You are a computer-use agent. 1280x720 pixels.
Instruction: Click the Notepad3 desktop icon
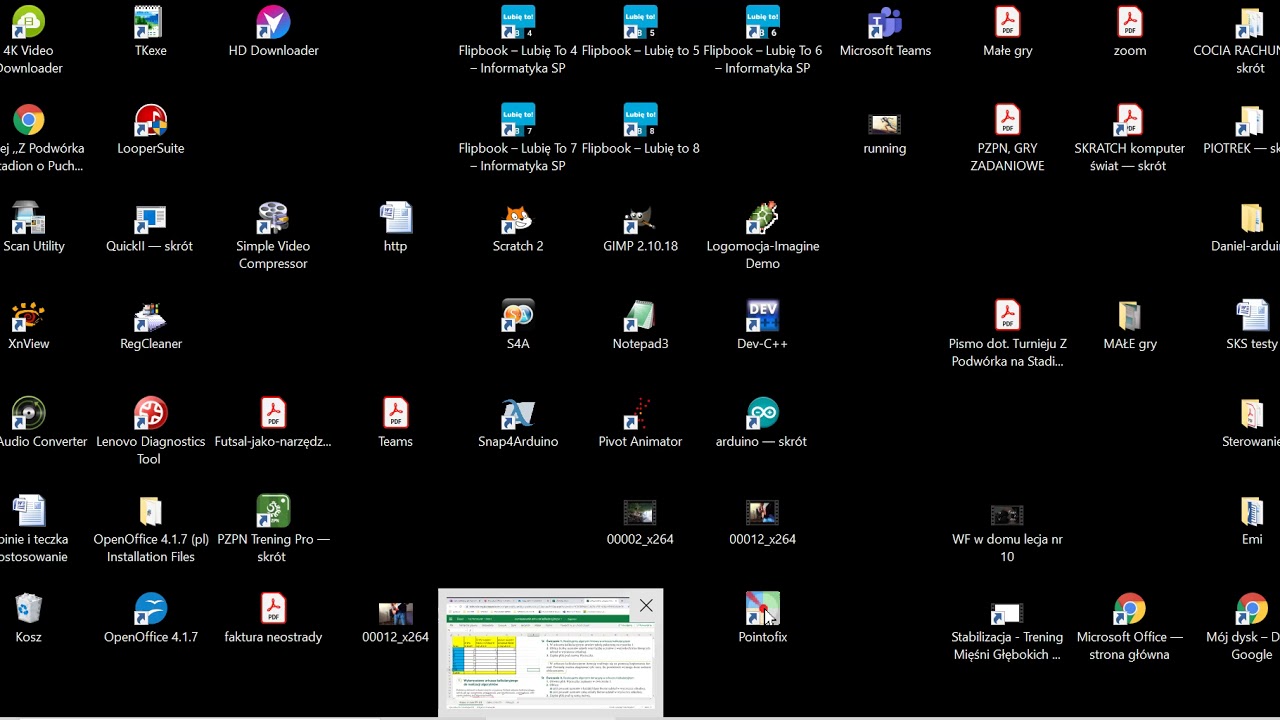coord(640,325)
